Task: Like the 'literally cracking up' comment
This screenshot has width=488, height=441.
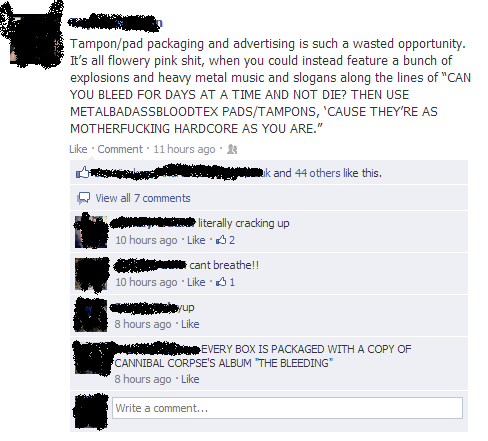Action: coord(196,240)
